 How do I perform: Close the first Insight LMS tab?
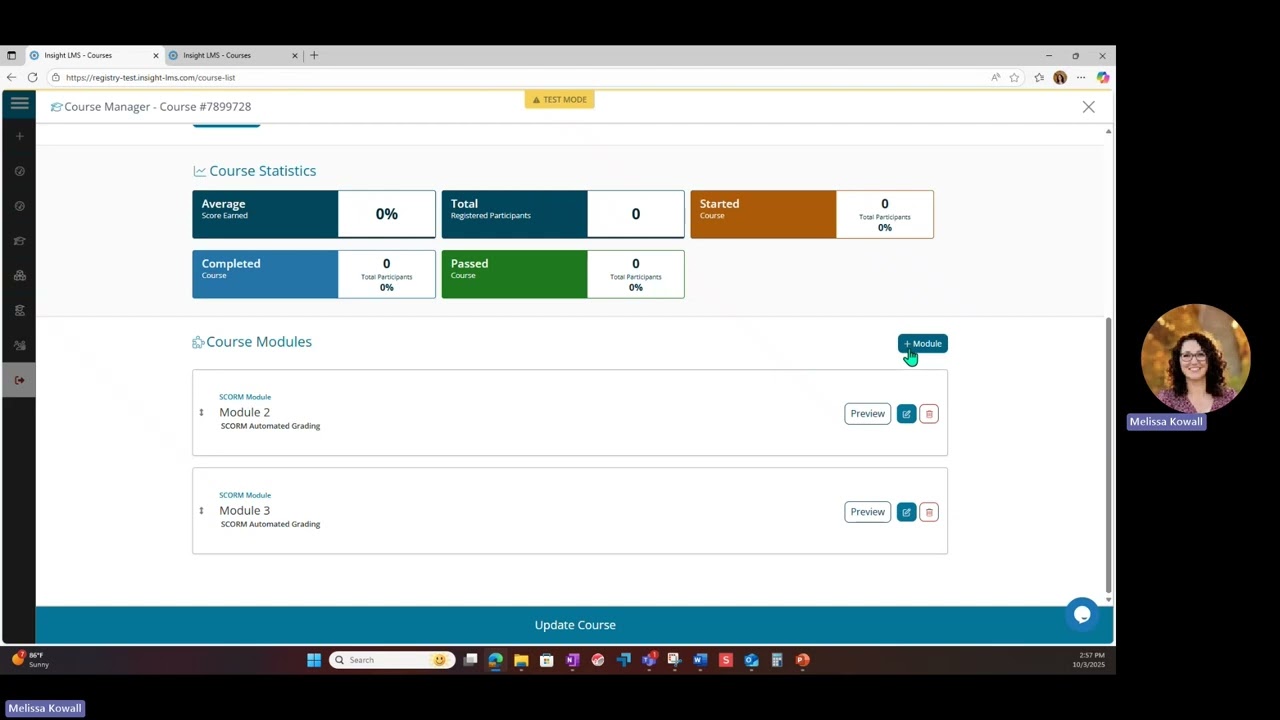pos(155,56)
